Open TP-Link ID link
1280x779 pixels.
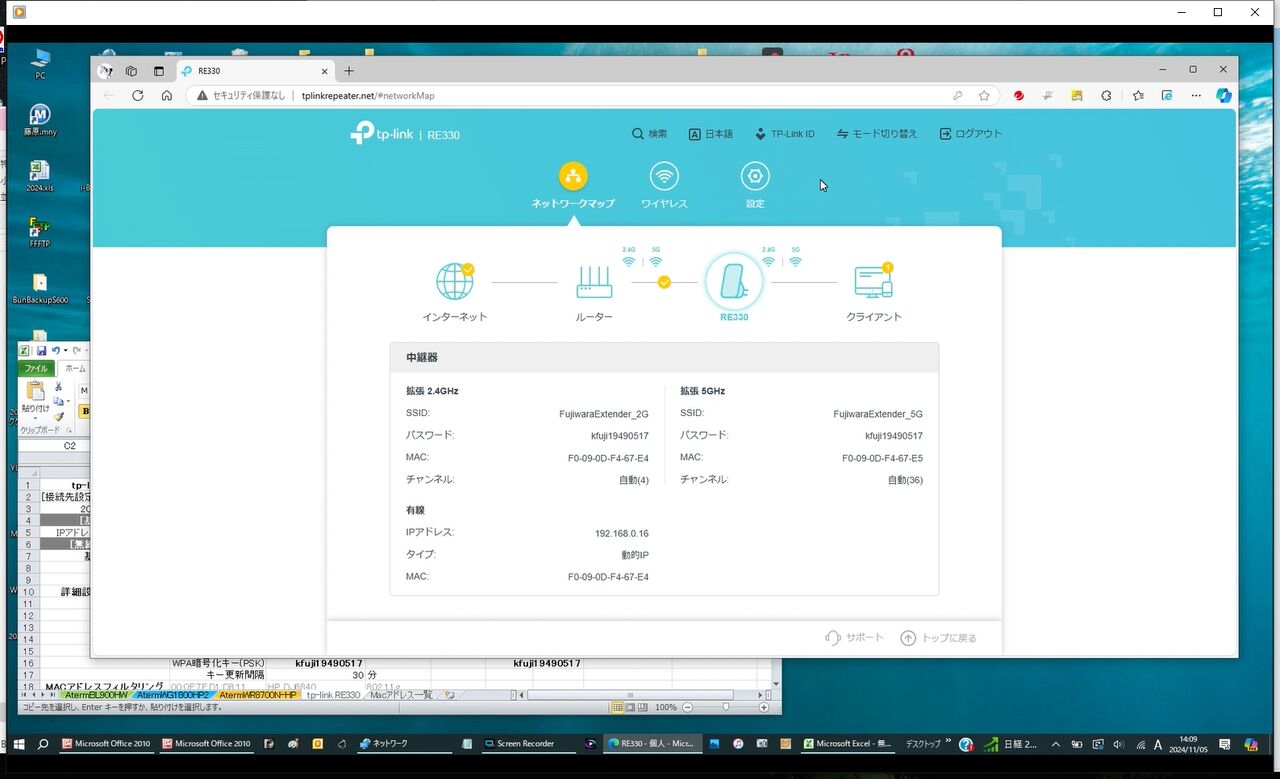click(x=784, y=134)
